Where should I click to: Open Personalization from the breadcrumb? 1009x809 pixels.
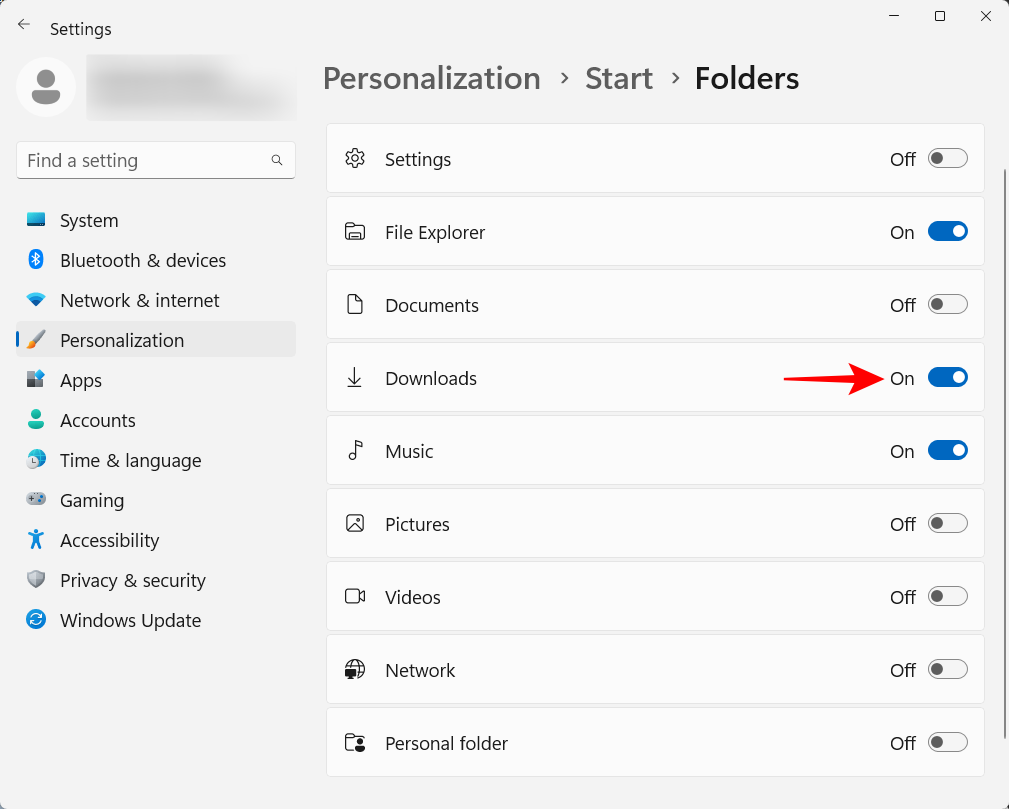(x=431, y=78)
